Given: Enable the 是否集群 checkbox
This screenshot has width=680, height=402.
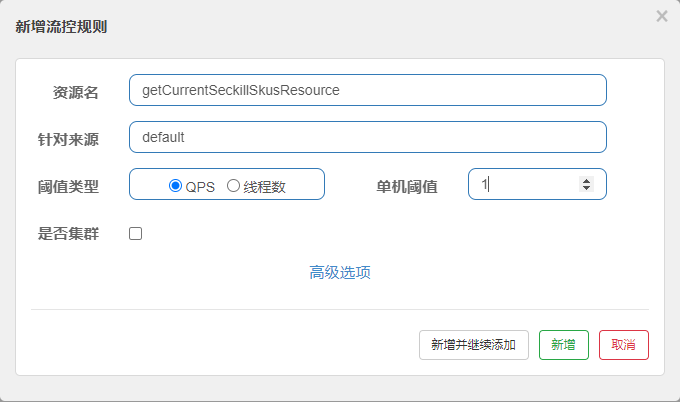Looking at the screenshot, I should [135, 234].
